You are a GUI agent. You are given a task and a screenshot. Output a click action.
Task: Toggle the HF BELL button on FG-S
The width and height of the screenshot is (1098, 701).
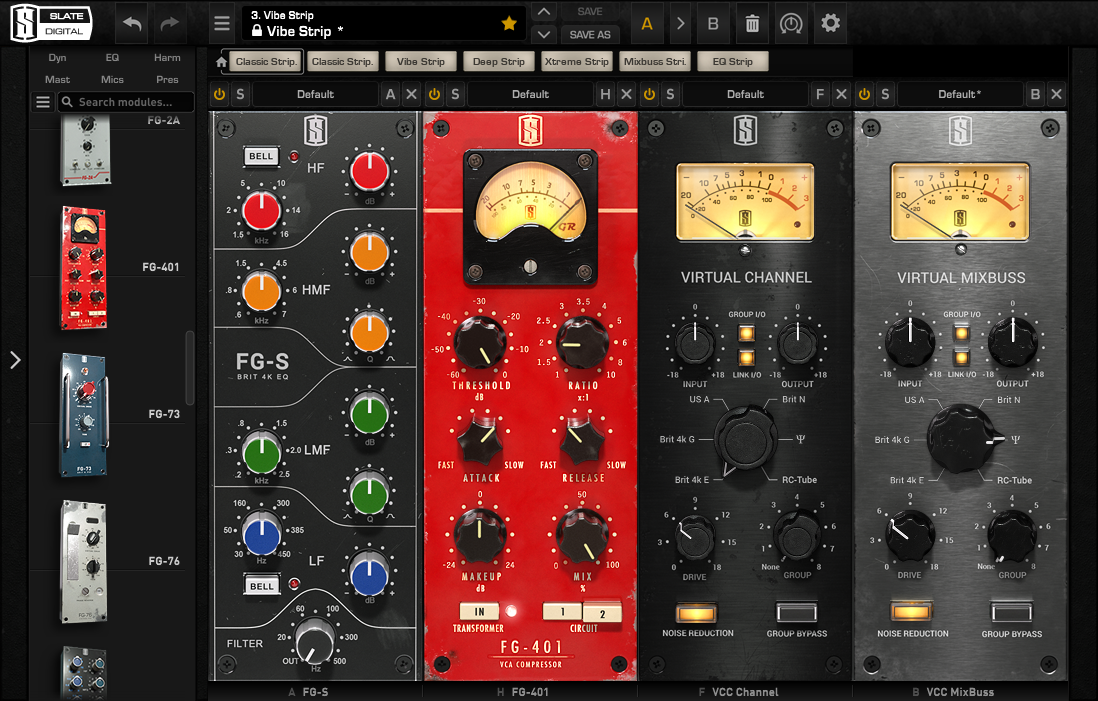coord(261,156)
